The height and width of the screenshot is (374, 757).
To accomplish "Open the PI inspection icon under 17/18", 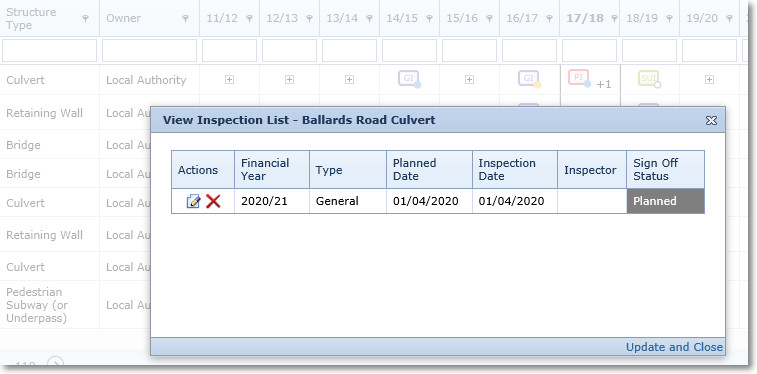I will (x=579, y=78).
